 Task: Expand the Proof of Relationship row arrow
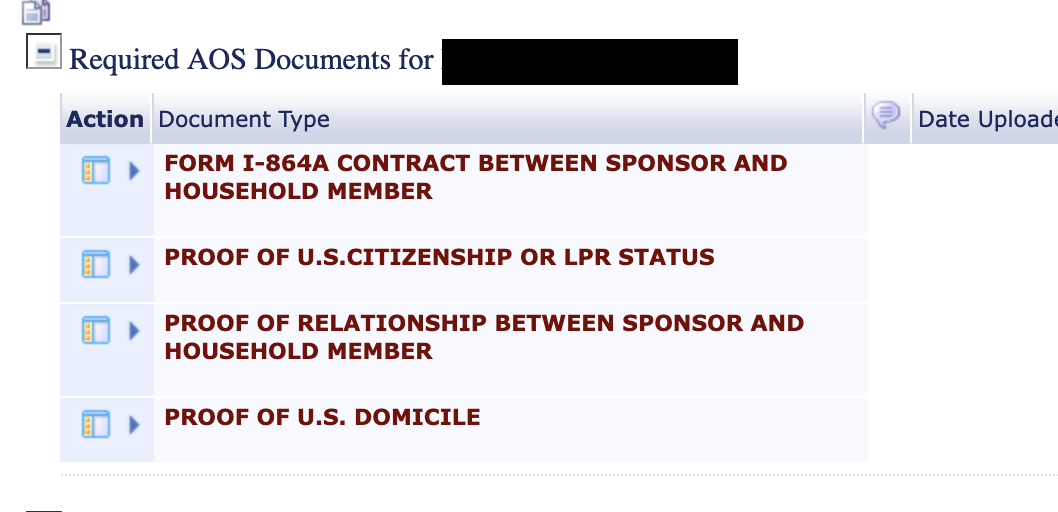point(134,331)
